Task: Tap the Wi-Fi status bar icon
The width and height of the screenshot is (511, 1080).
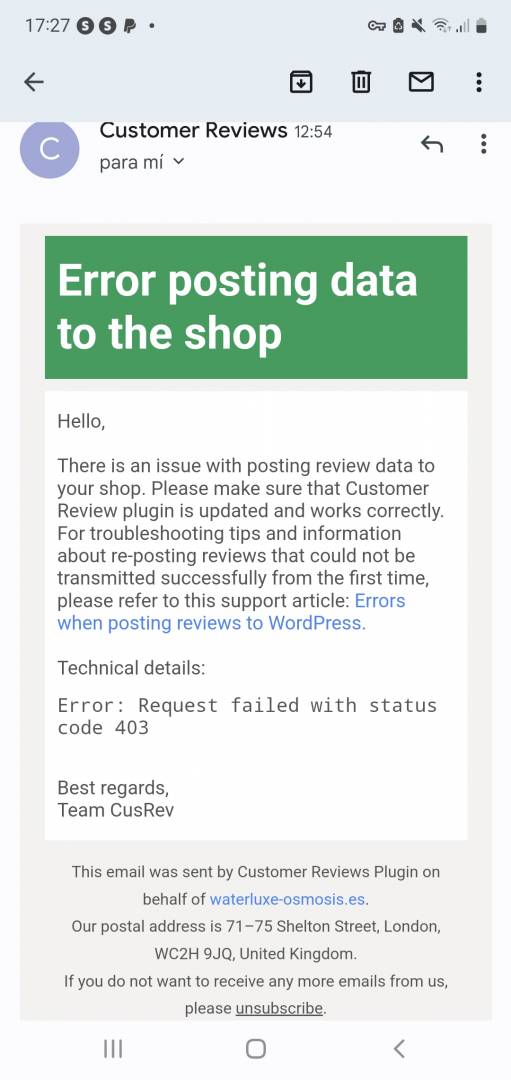Action: (439, 26)
